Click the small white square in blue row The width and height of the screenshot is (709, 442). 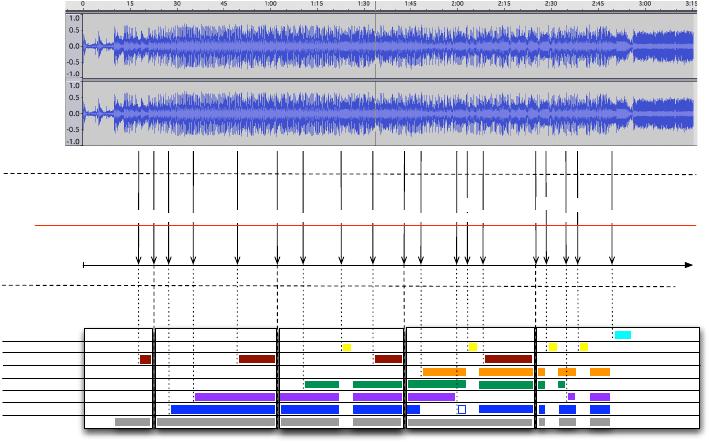click(461, 409)
